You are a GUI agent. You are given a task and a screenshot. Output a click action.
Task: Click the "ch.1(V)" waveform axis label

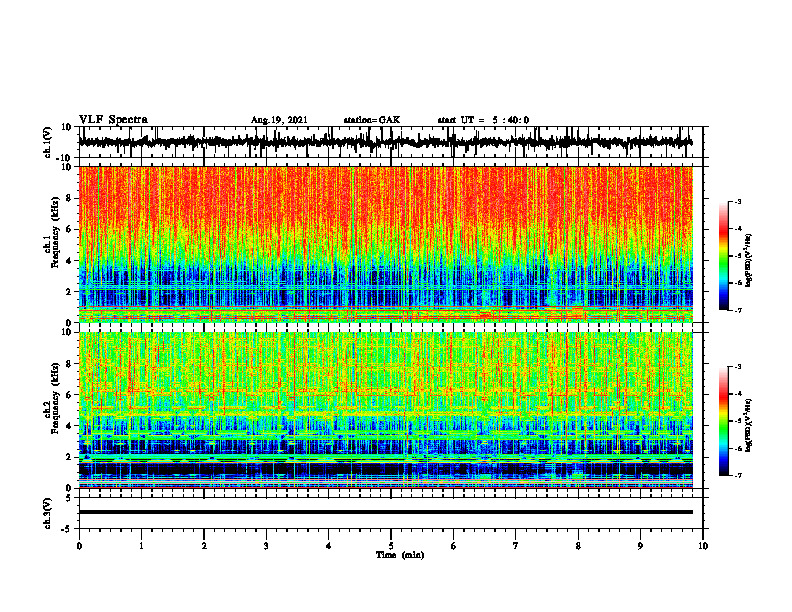[48, 142]
